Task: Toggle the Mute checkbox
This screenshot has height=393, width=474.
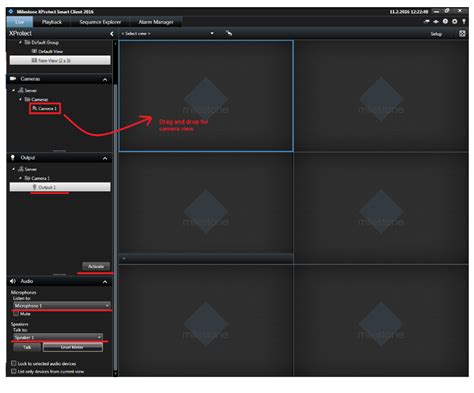Action: pos(16,314)
